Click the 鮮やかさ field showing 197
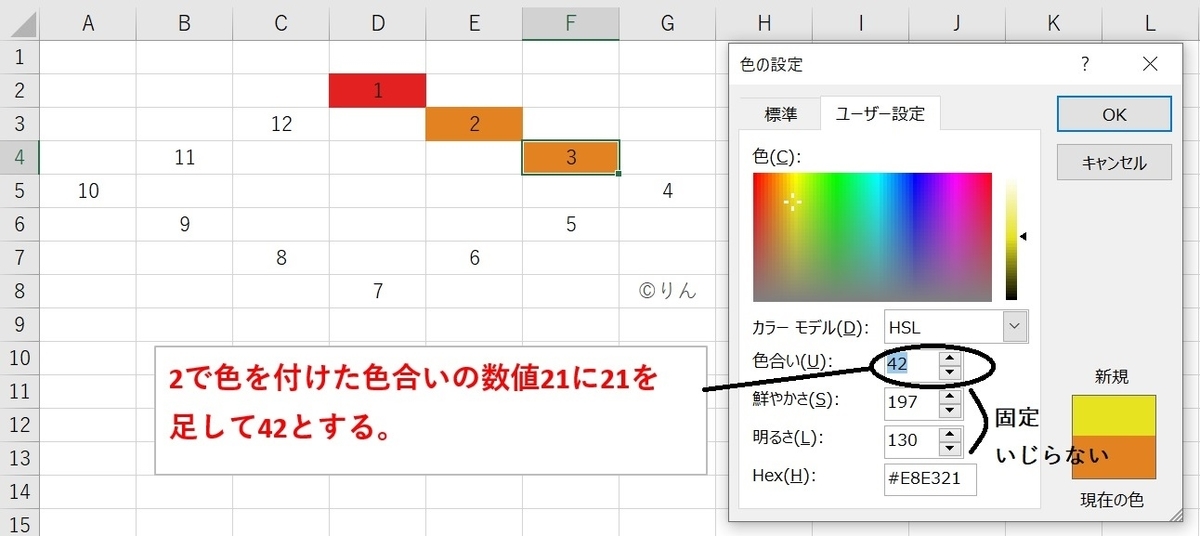 coord(911,401)
